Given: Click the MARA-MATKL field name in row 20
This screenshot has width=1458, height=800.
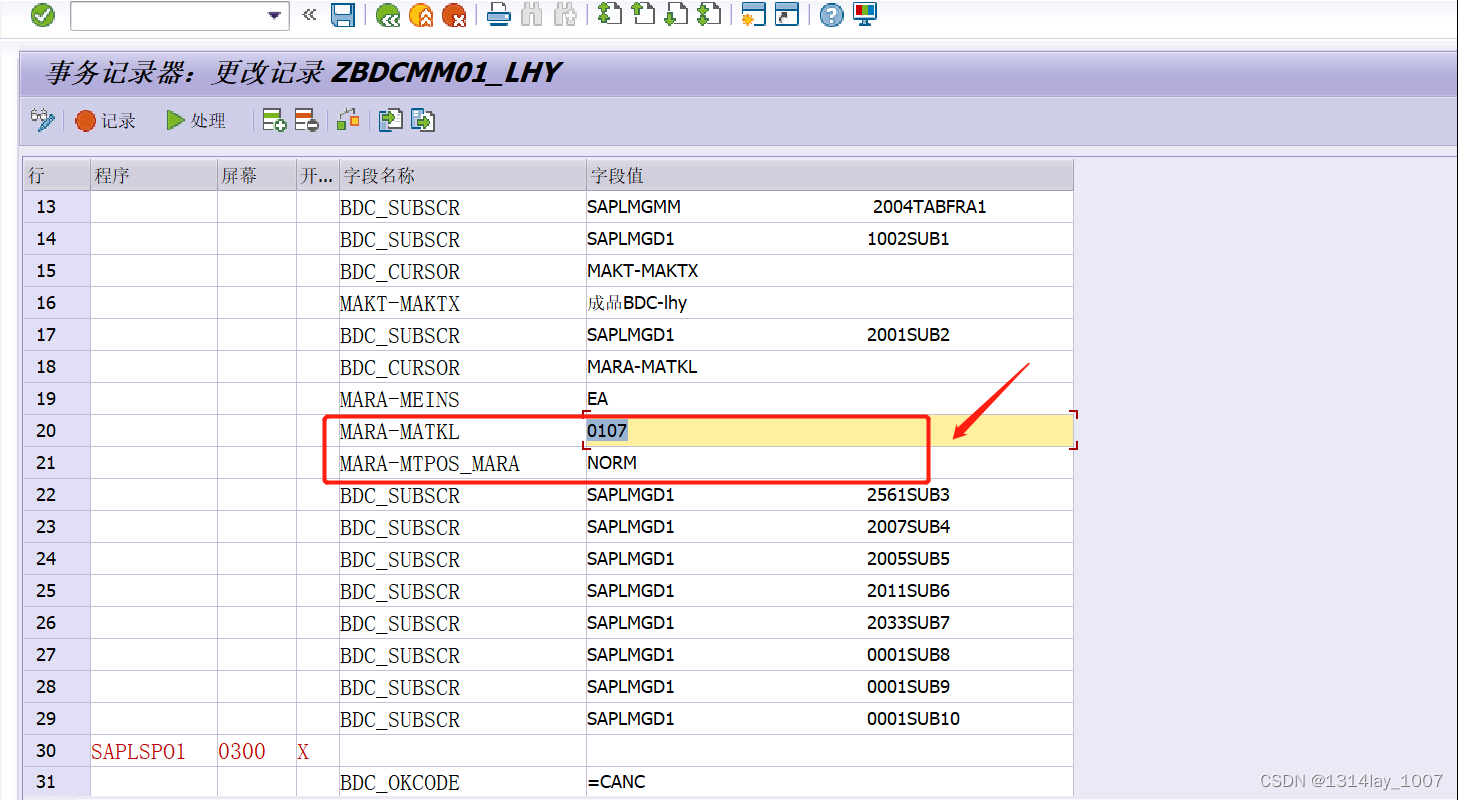Looking at the screenshot, I should [400, 431].
